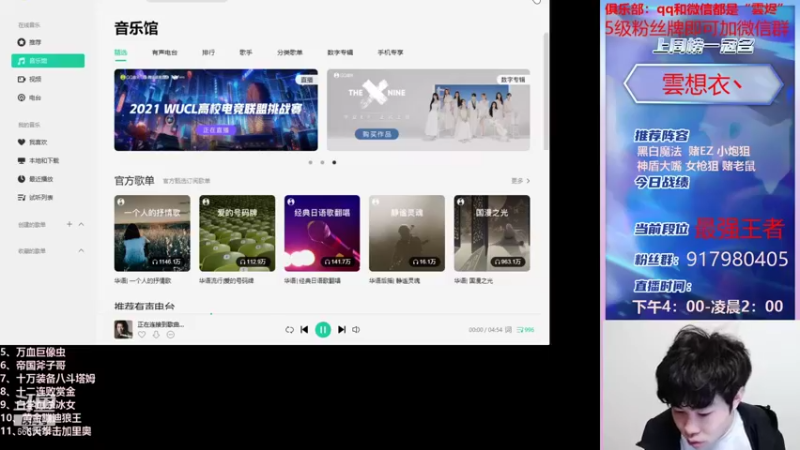Show lyrics with 词 icon
This screenshot has height=450, width=800.
tap(508, 330)
